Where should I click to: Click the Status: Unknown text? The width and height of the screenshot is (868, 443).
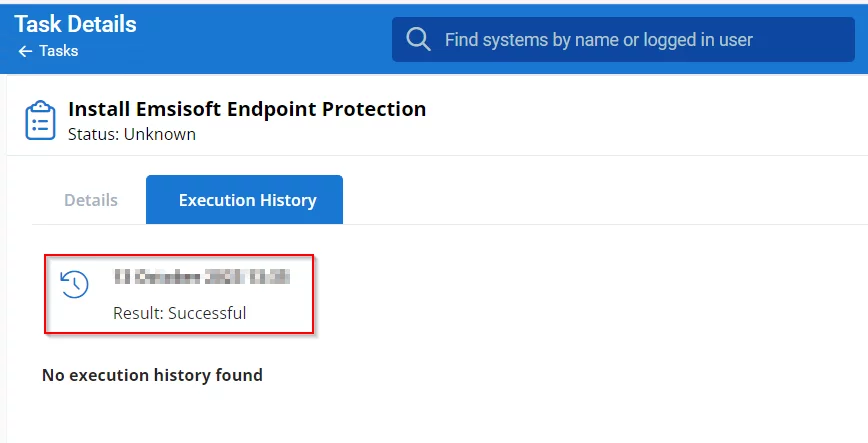[131, 134]
